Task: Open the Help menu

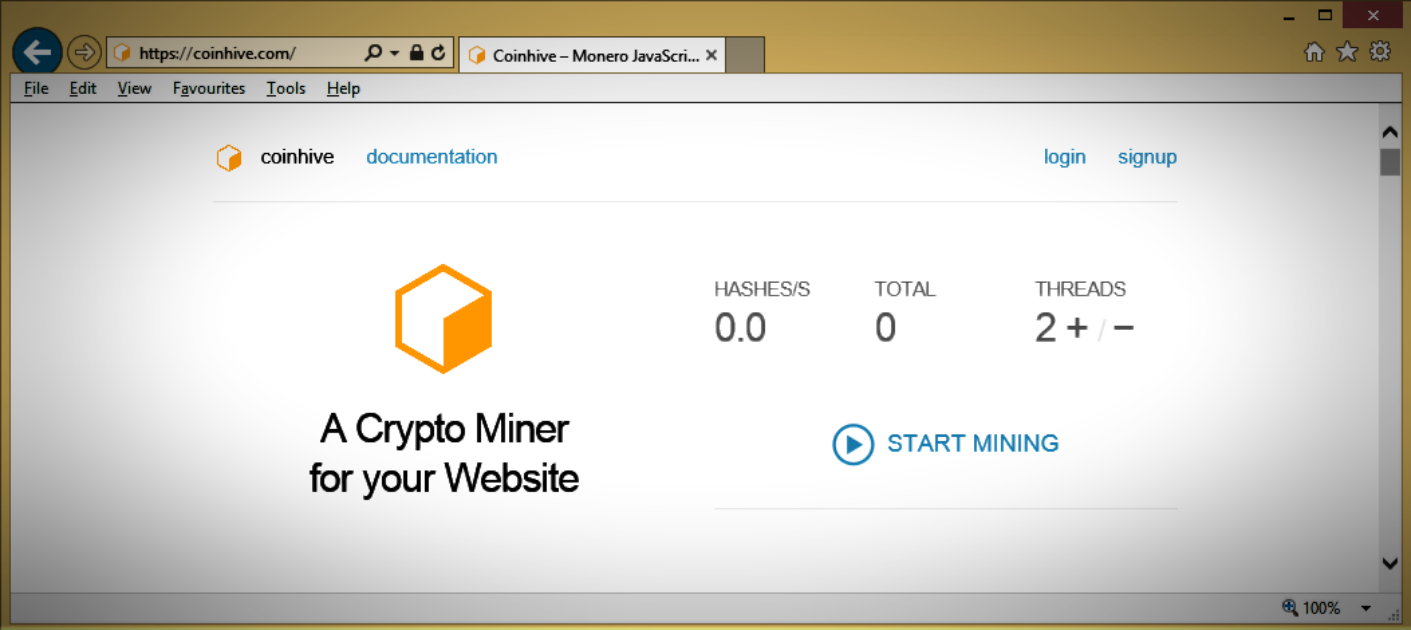Action: coord(343,89)
